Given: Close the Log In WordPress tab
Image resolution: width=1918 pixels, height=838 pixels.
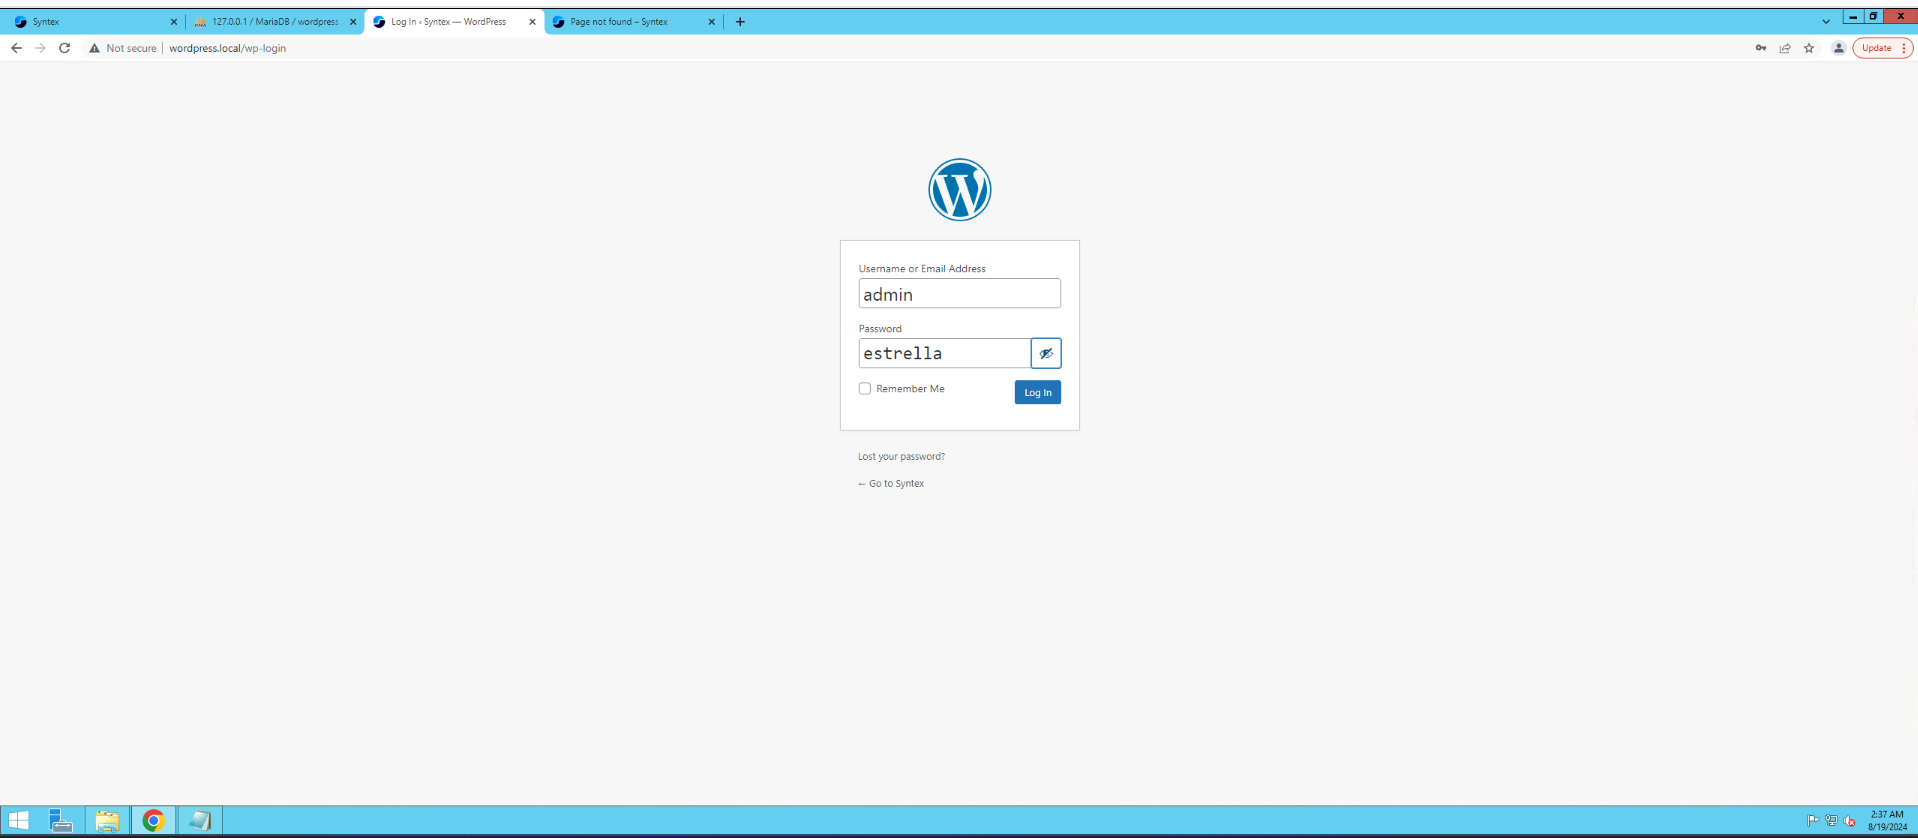Looking at the screenshot, I should [532, 21].
